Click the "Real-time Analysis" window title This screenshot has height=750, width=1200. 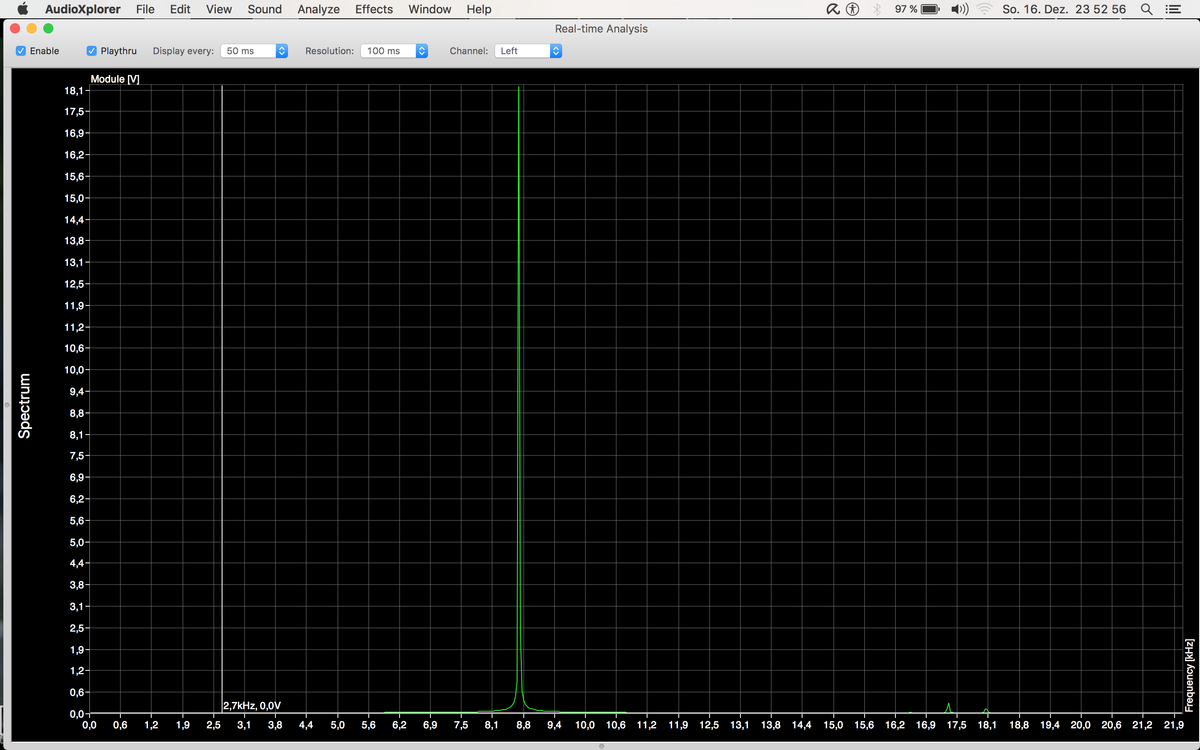[601, 29]
